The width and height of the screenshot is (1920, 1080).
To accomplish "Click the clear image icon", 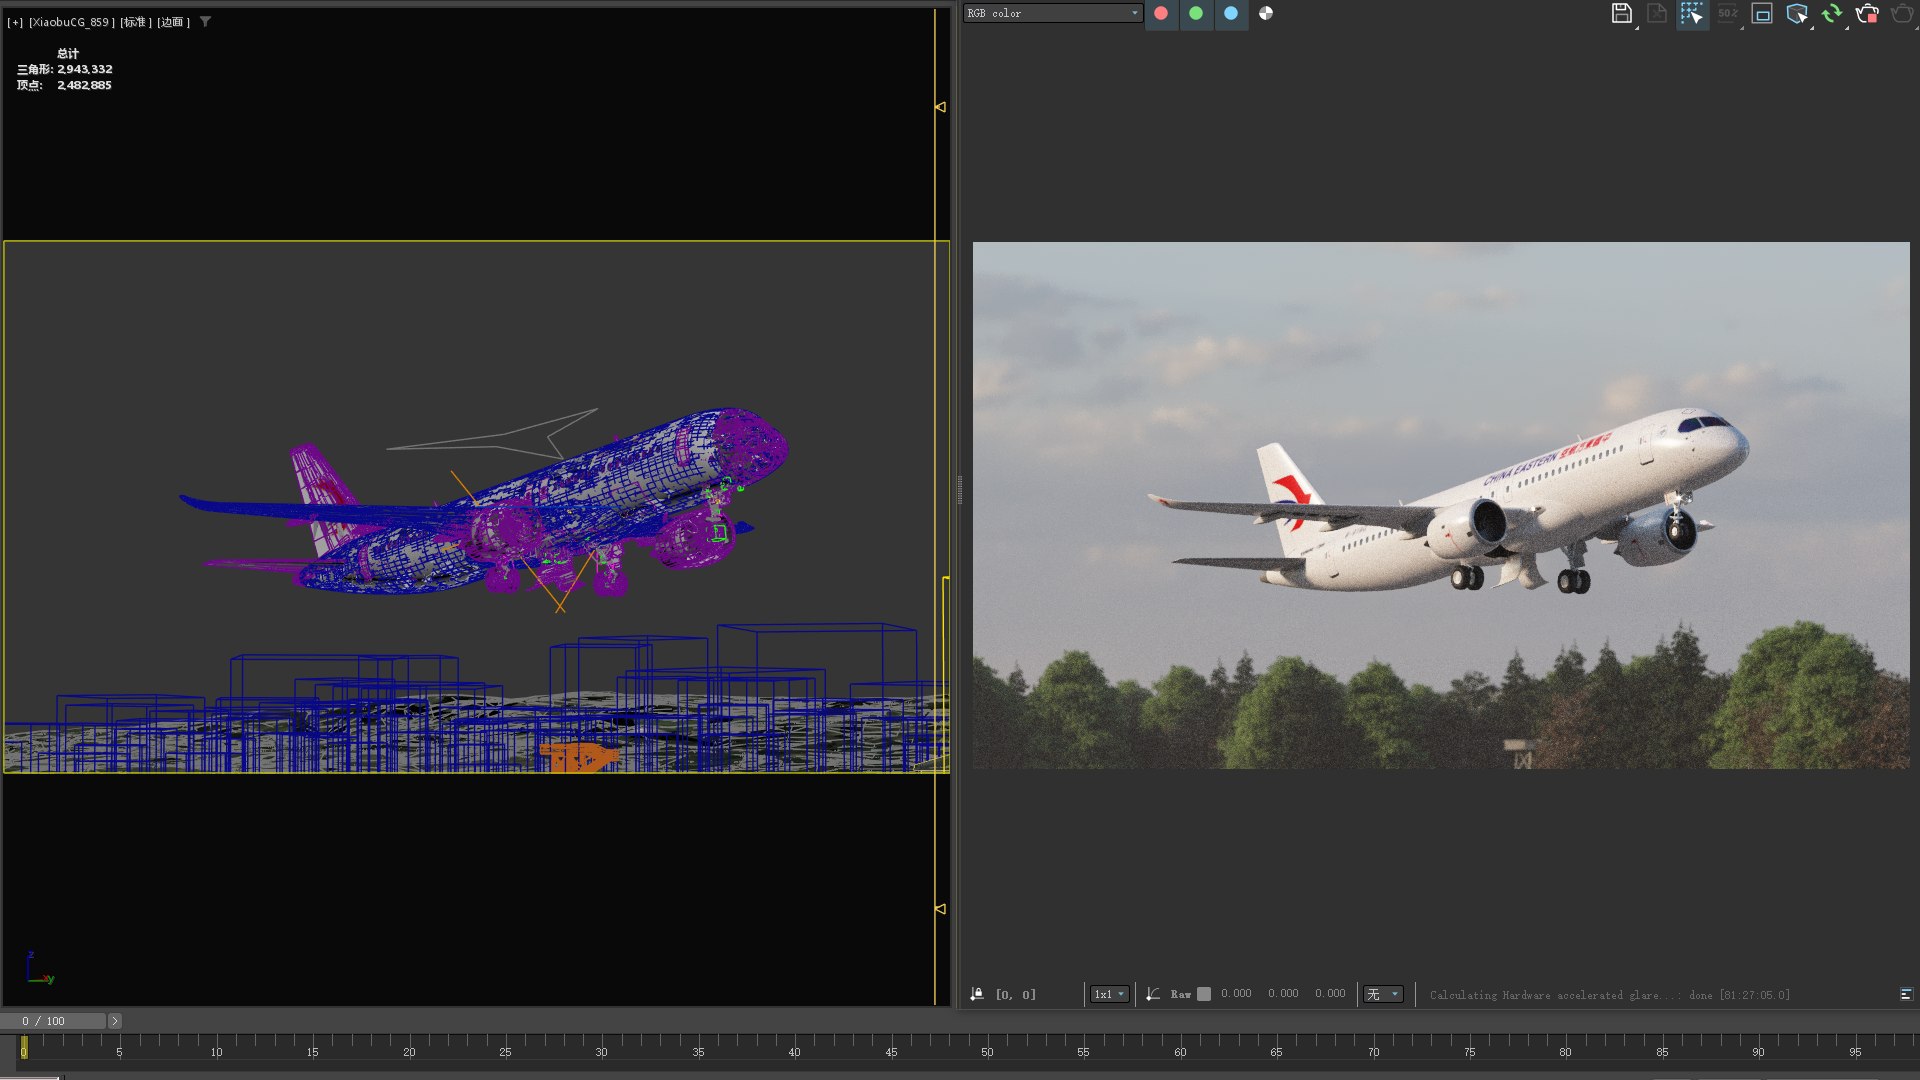I will pos(1657,13).
